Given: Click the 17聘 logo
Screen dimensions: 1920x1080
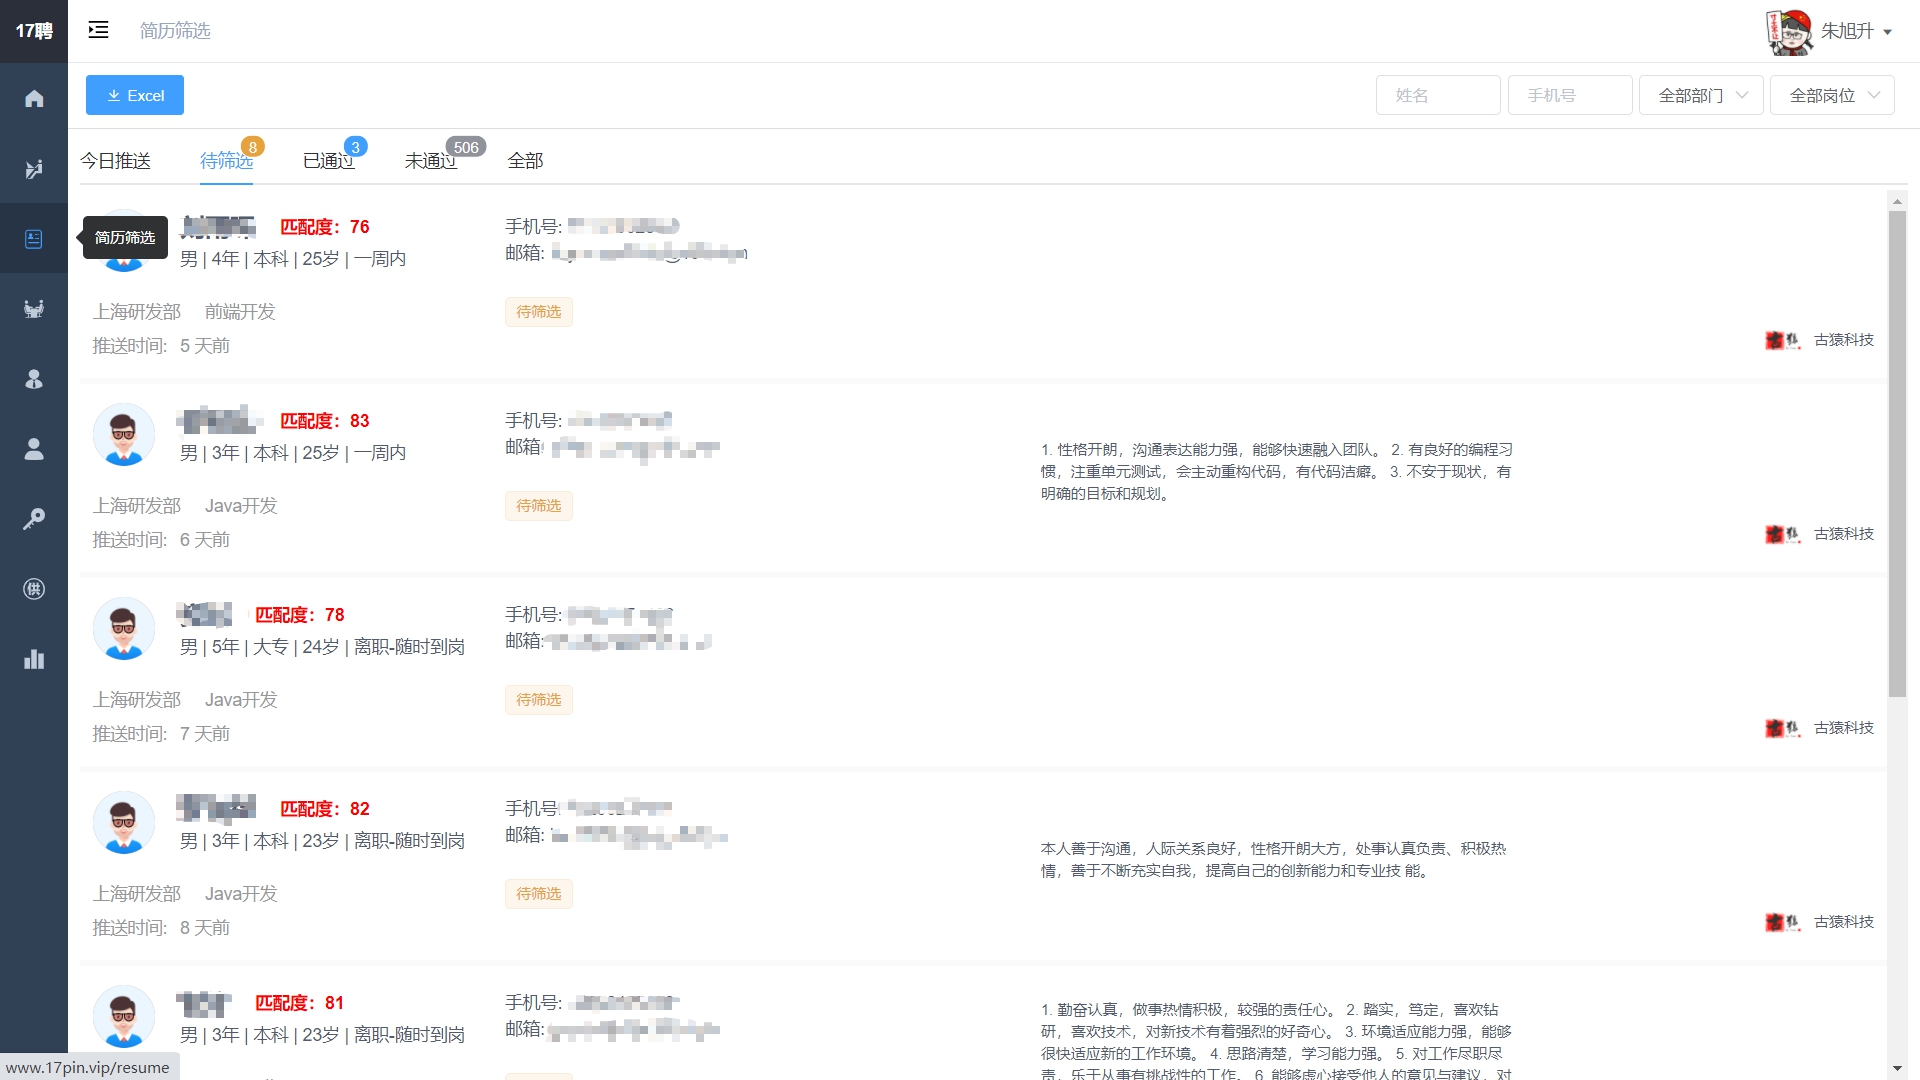Looking at the screenshot, I should 34,31.
